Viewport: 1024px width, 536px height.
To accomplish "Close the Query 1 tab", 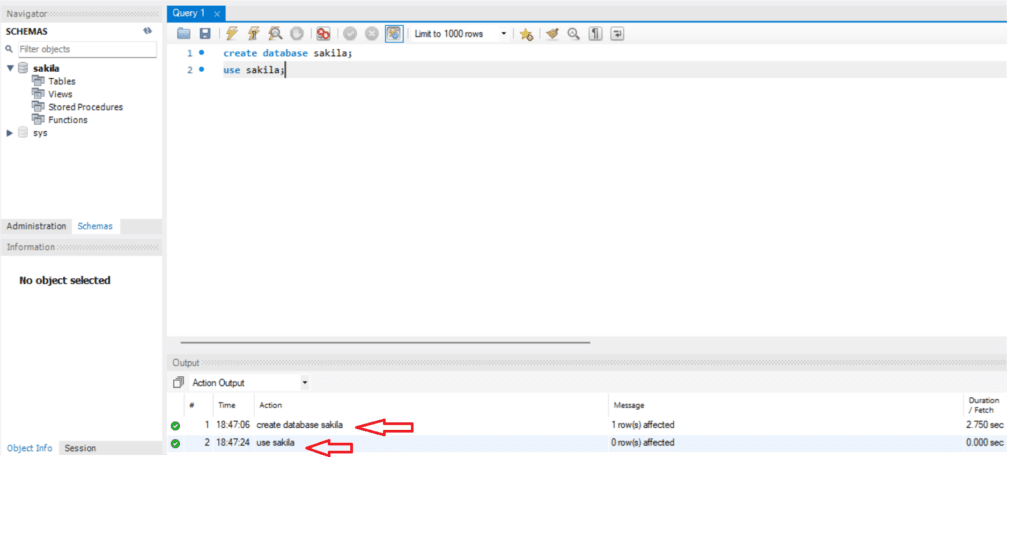I will 217,14.
